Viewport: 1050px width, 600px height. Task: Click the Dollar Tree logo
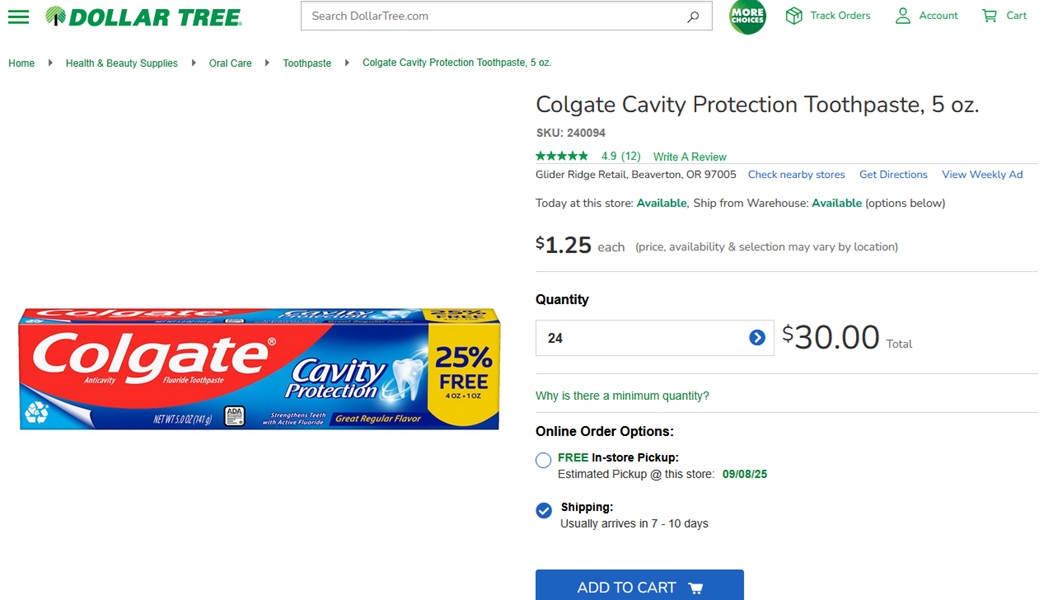click(x=143, y=17)
